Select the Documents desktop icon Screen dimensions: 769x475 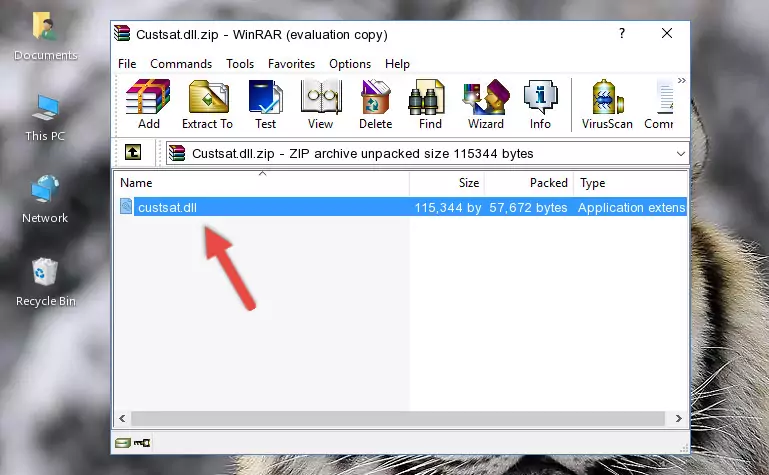[45, 36]
